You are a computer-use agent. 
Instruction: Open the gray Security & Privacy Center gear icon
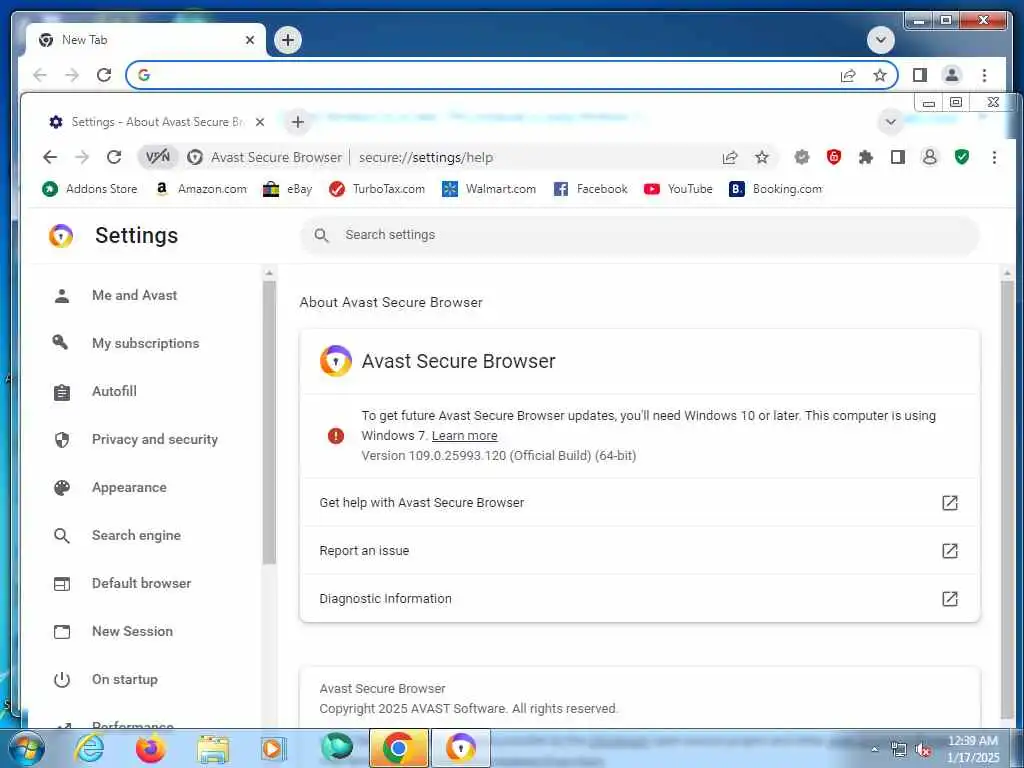point(802,157)
